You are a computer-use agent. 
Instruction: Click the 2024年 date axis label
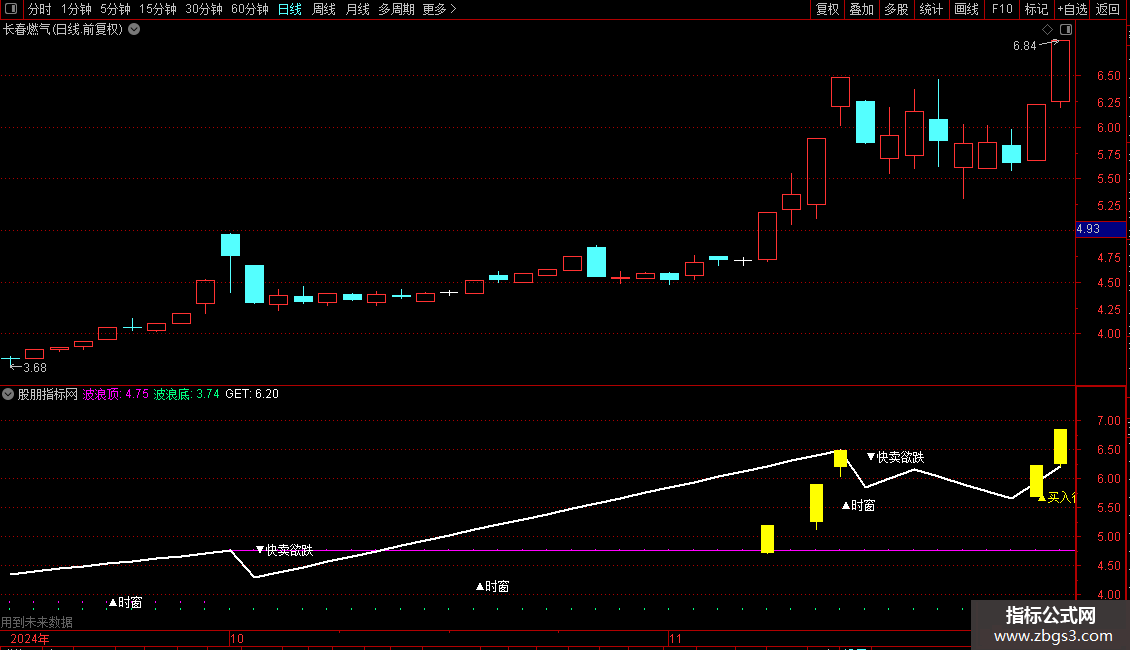tap(30, 638)
